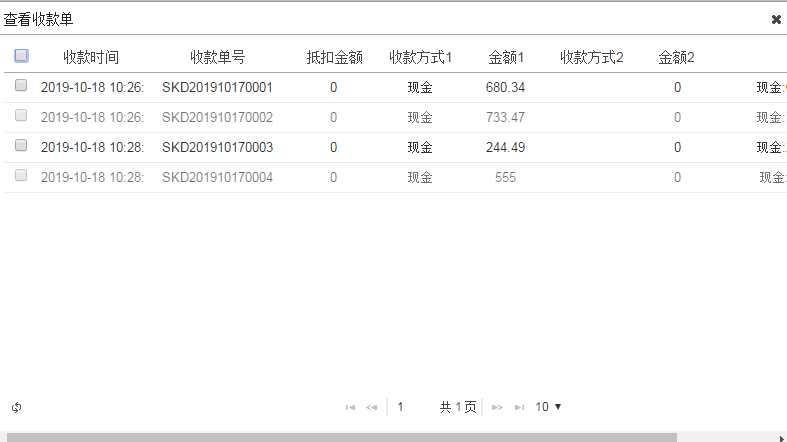Go to the first page of receipts
The width and height of the screenshot is (787, 442).
(x=350, y=407)
